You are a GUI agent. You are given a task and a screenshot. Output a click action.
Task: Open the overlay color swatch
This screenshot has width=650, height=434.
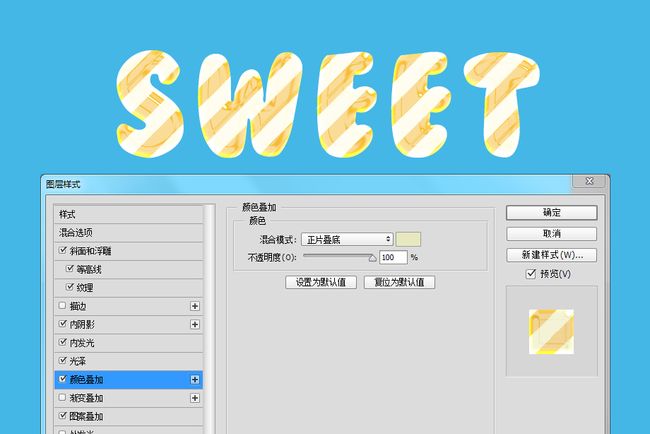tap(408, 239)
